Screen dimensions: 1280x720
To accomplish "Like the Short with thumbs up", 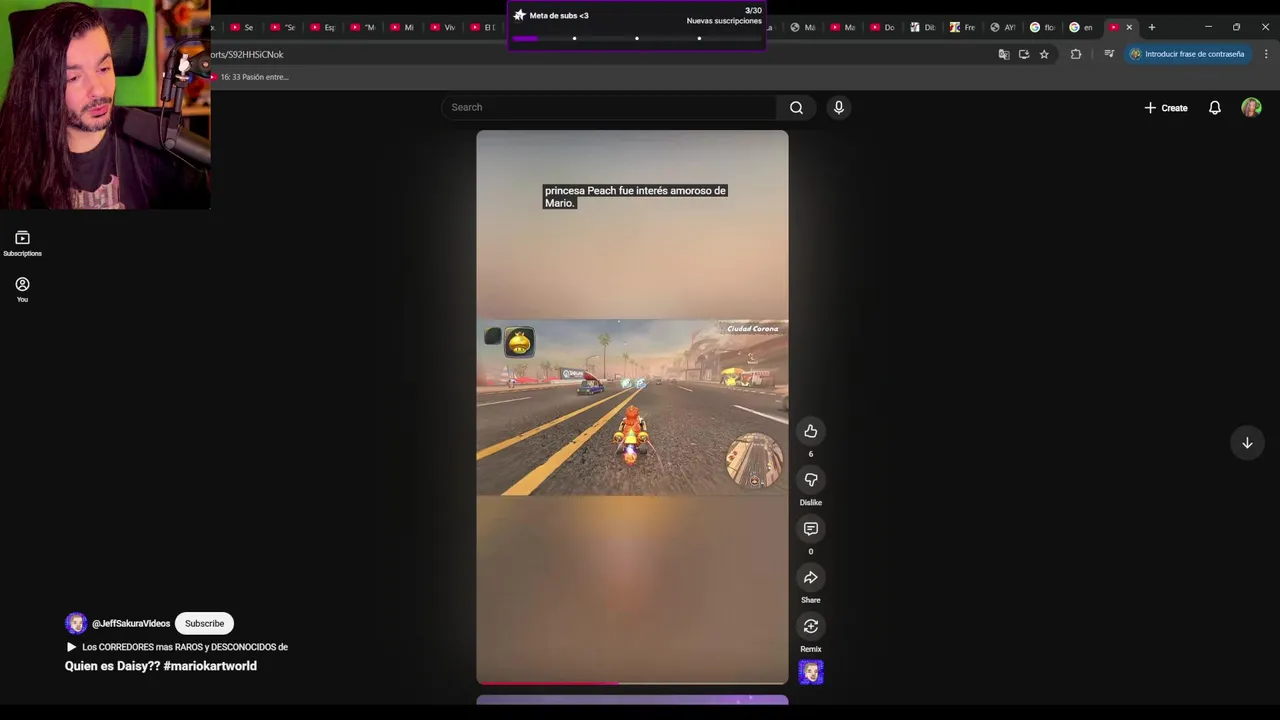I will click(811, 431).
